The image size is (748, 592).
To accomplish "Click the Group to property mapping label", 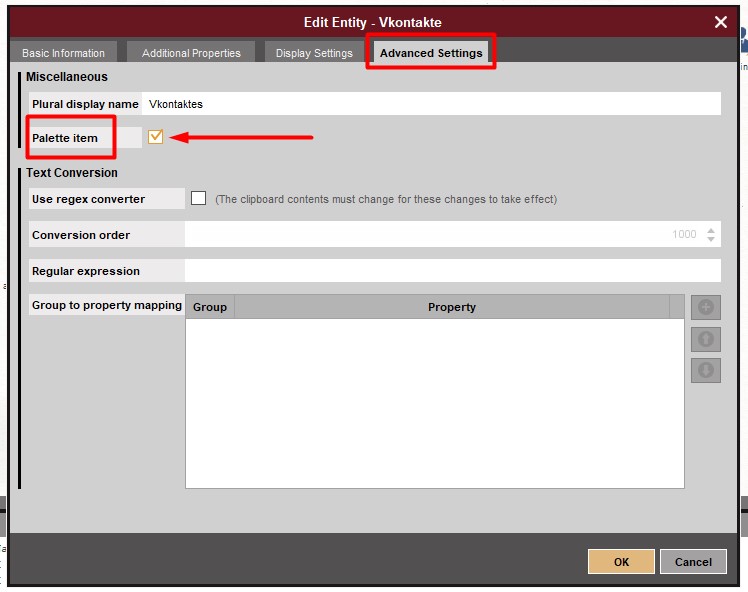I will 107,305.
